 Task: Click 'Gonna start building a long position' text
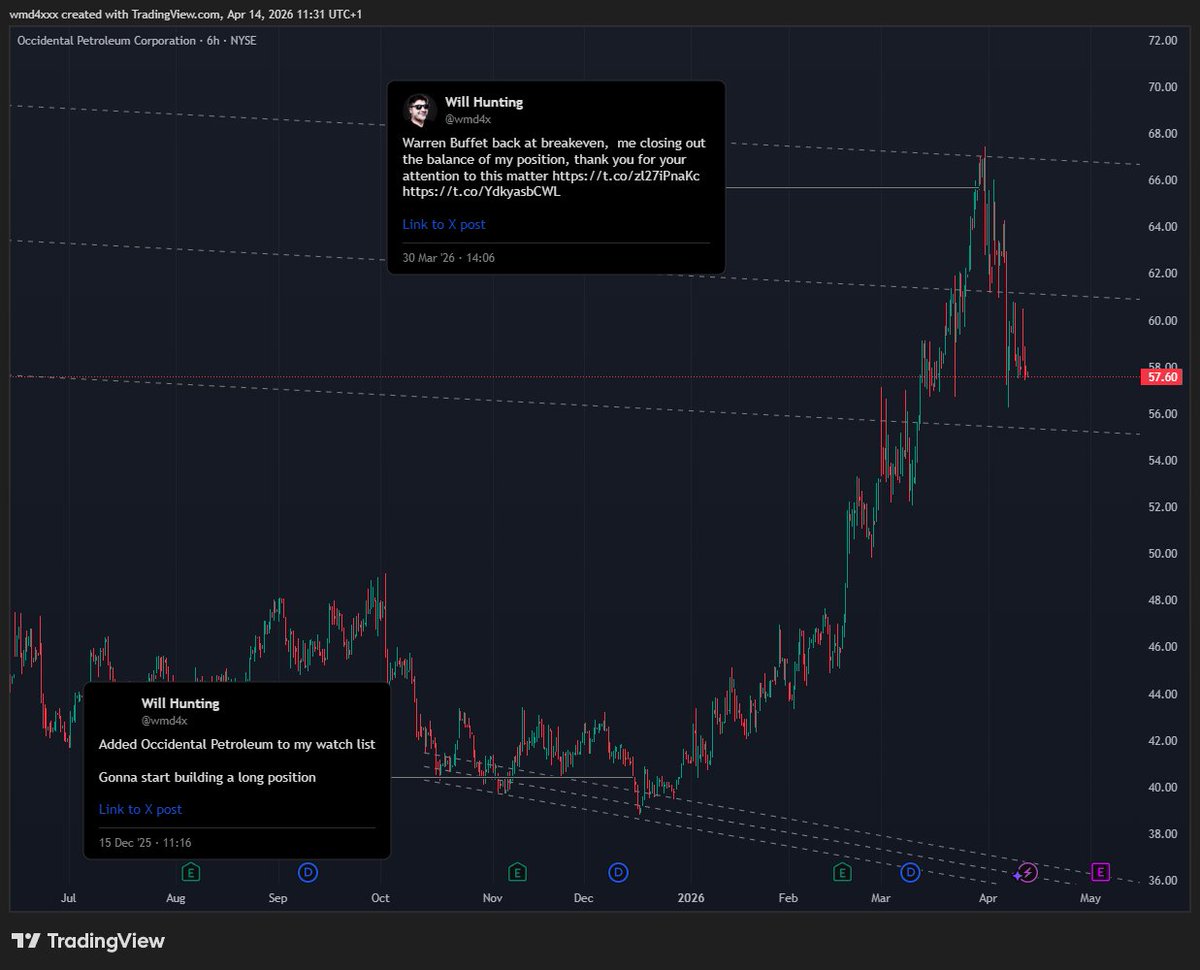(x=207, y=777)
